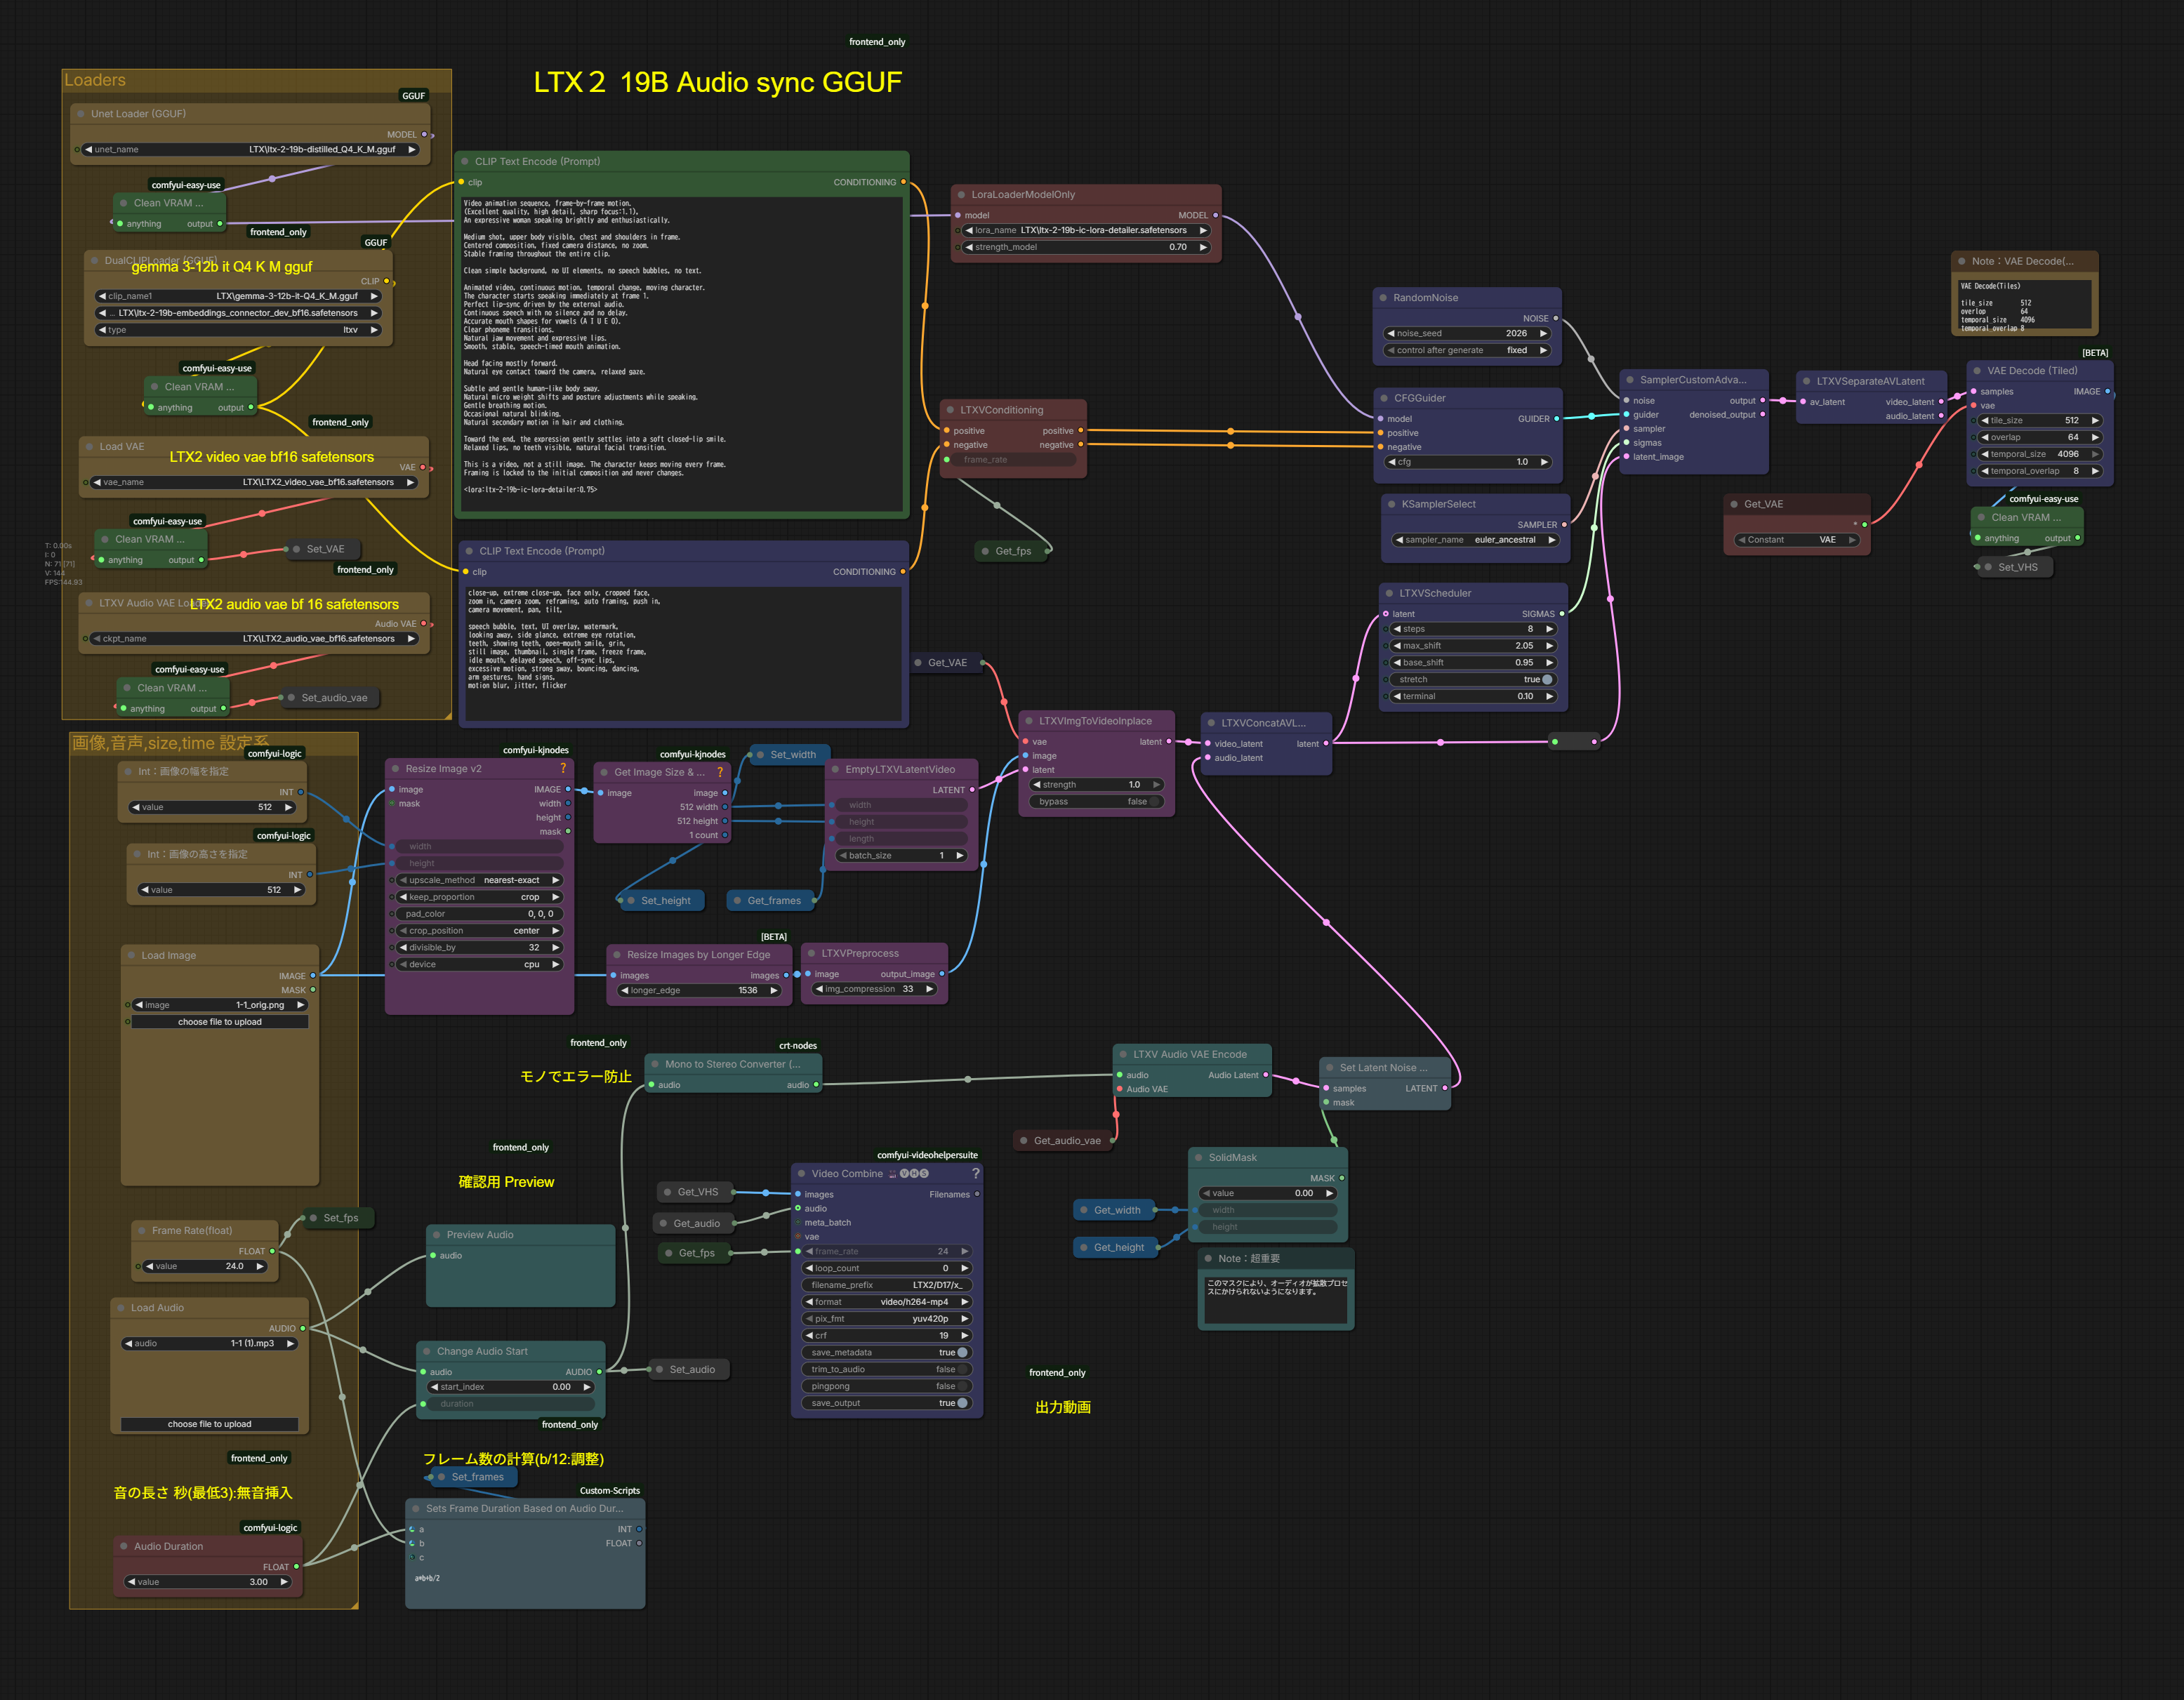Click right arrow to increase steps value
The width and height of the screenshot is (2184, 1700).
coord(1549,629)
